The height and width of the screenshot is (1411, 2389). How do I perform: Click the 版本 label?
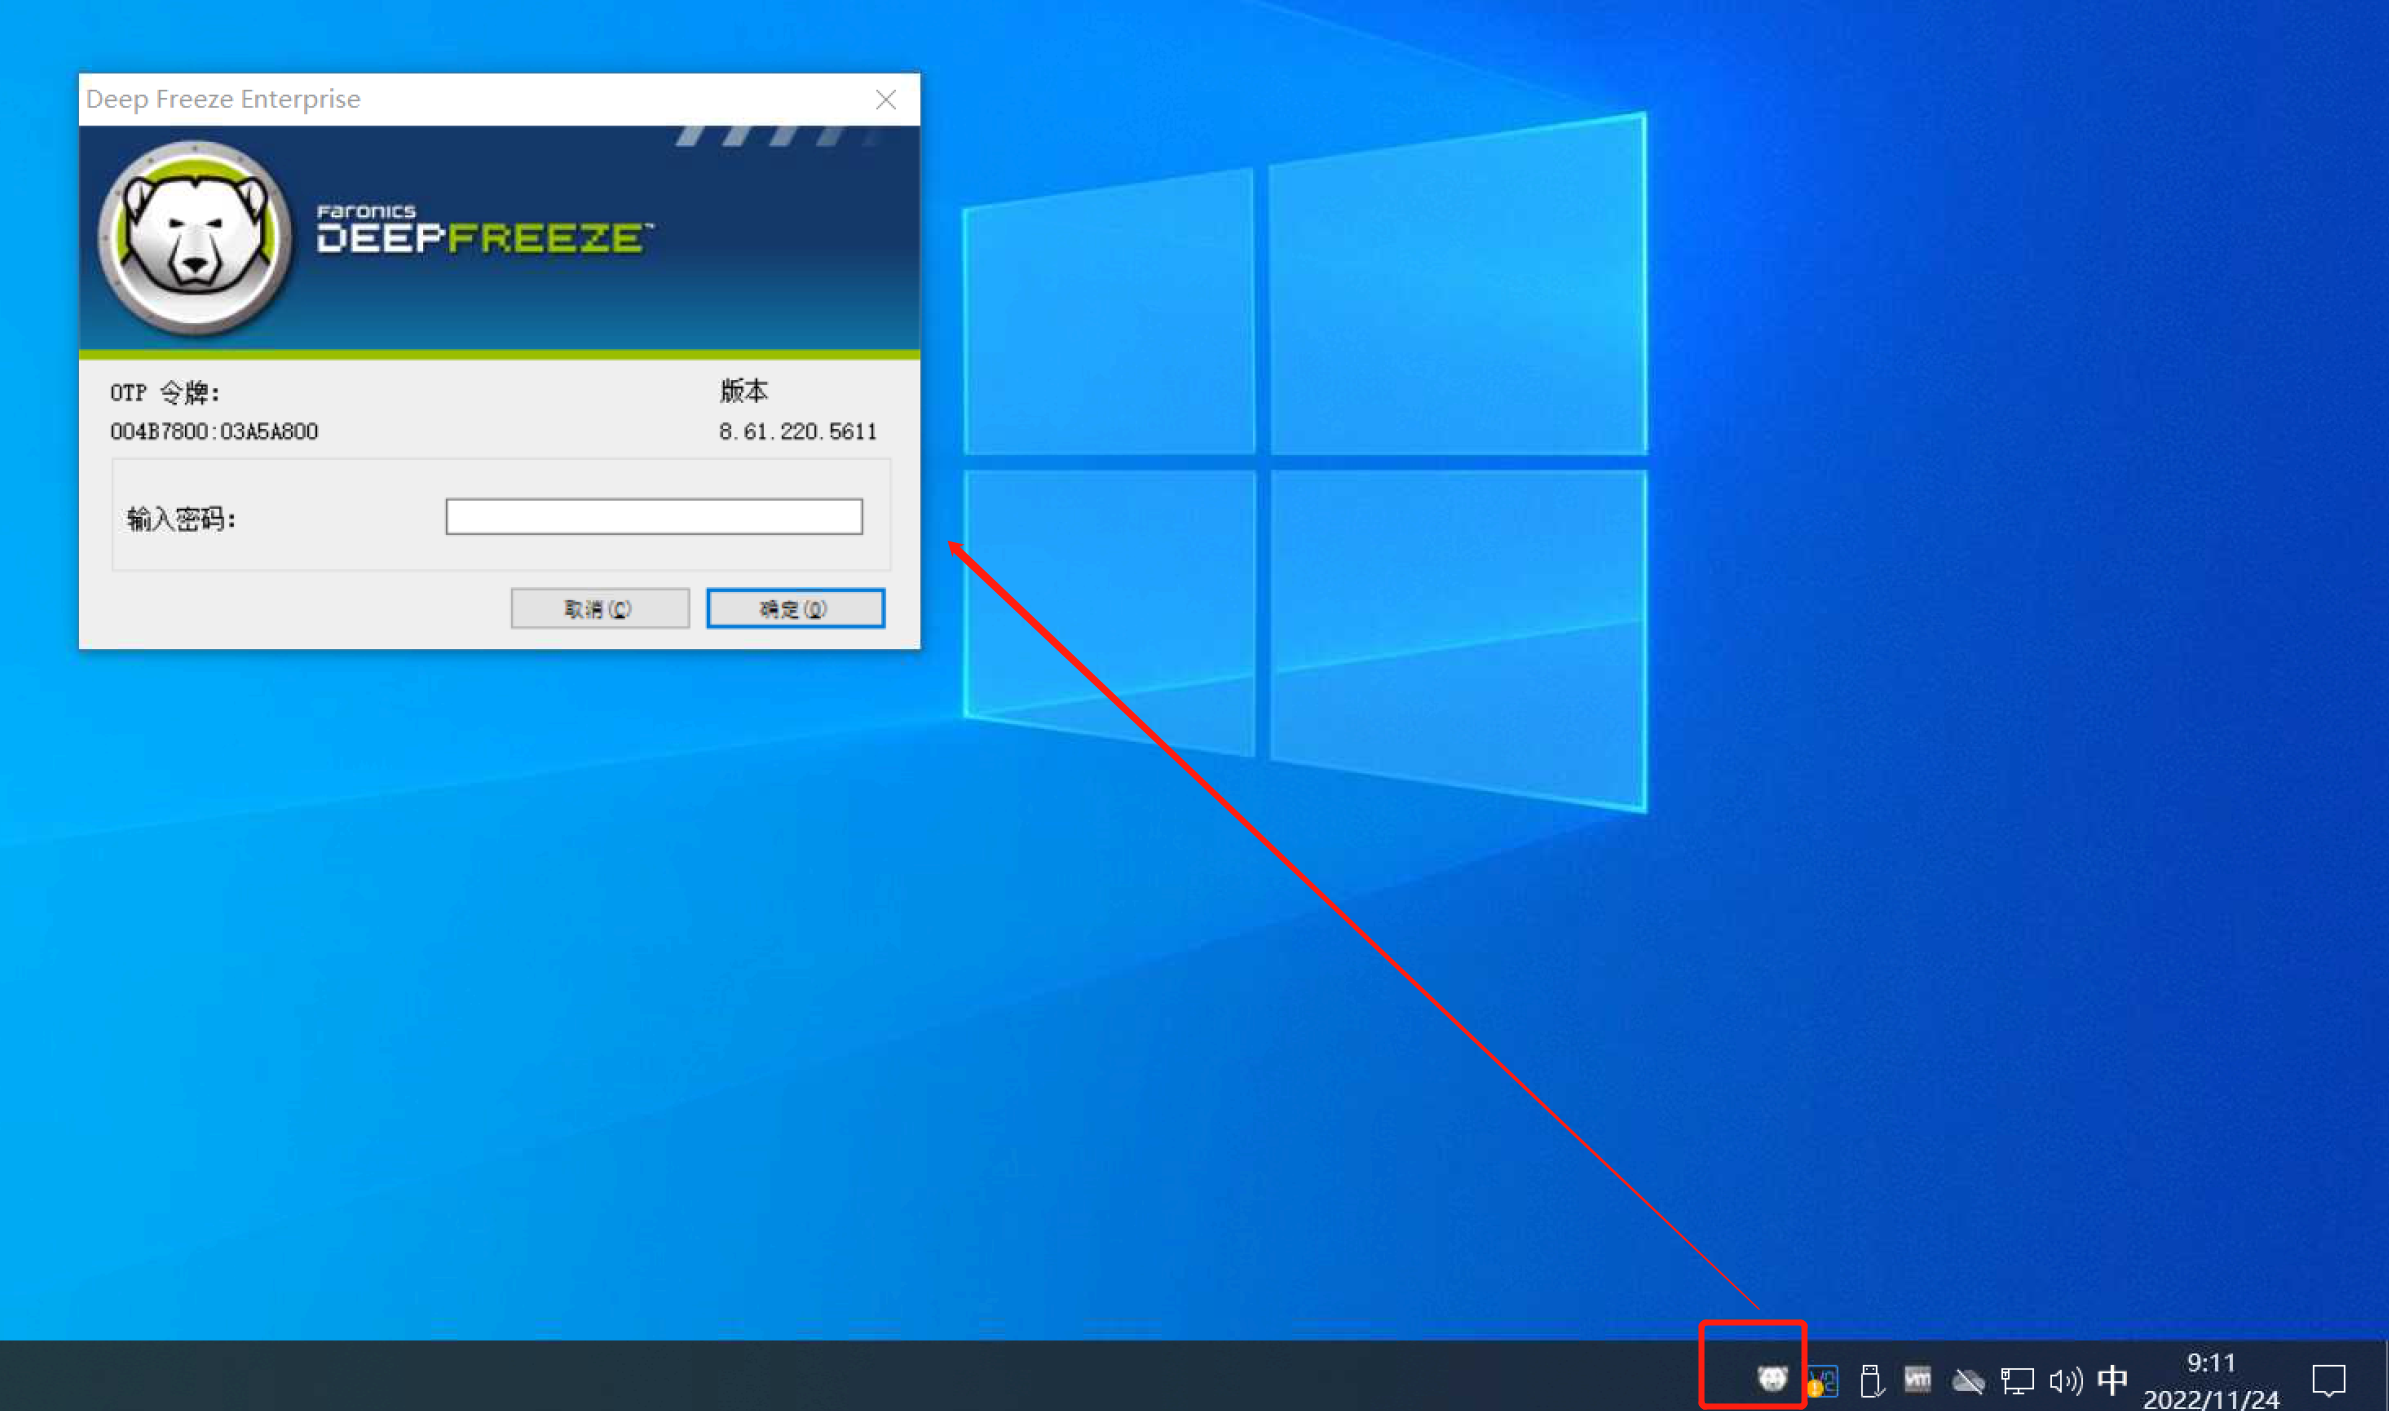pyautogui.click(x=743, y=390)
